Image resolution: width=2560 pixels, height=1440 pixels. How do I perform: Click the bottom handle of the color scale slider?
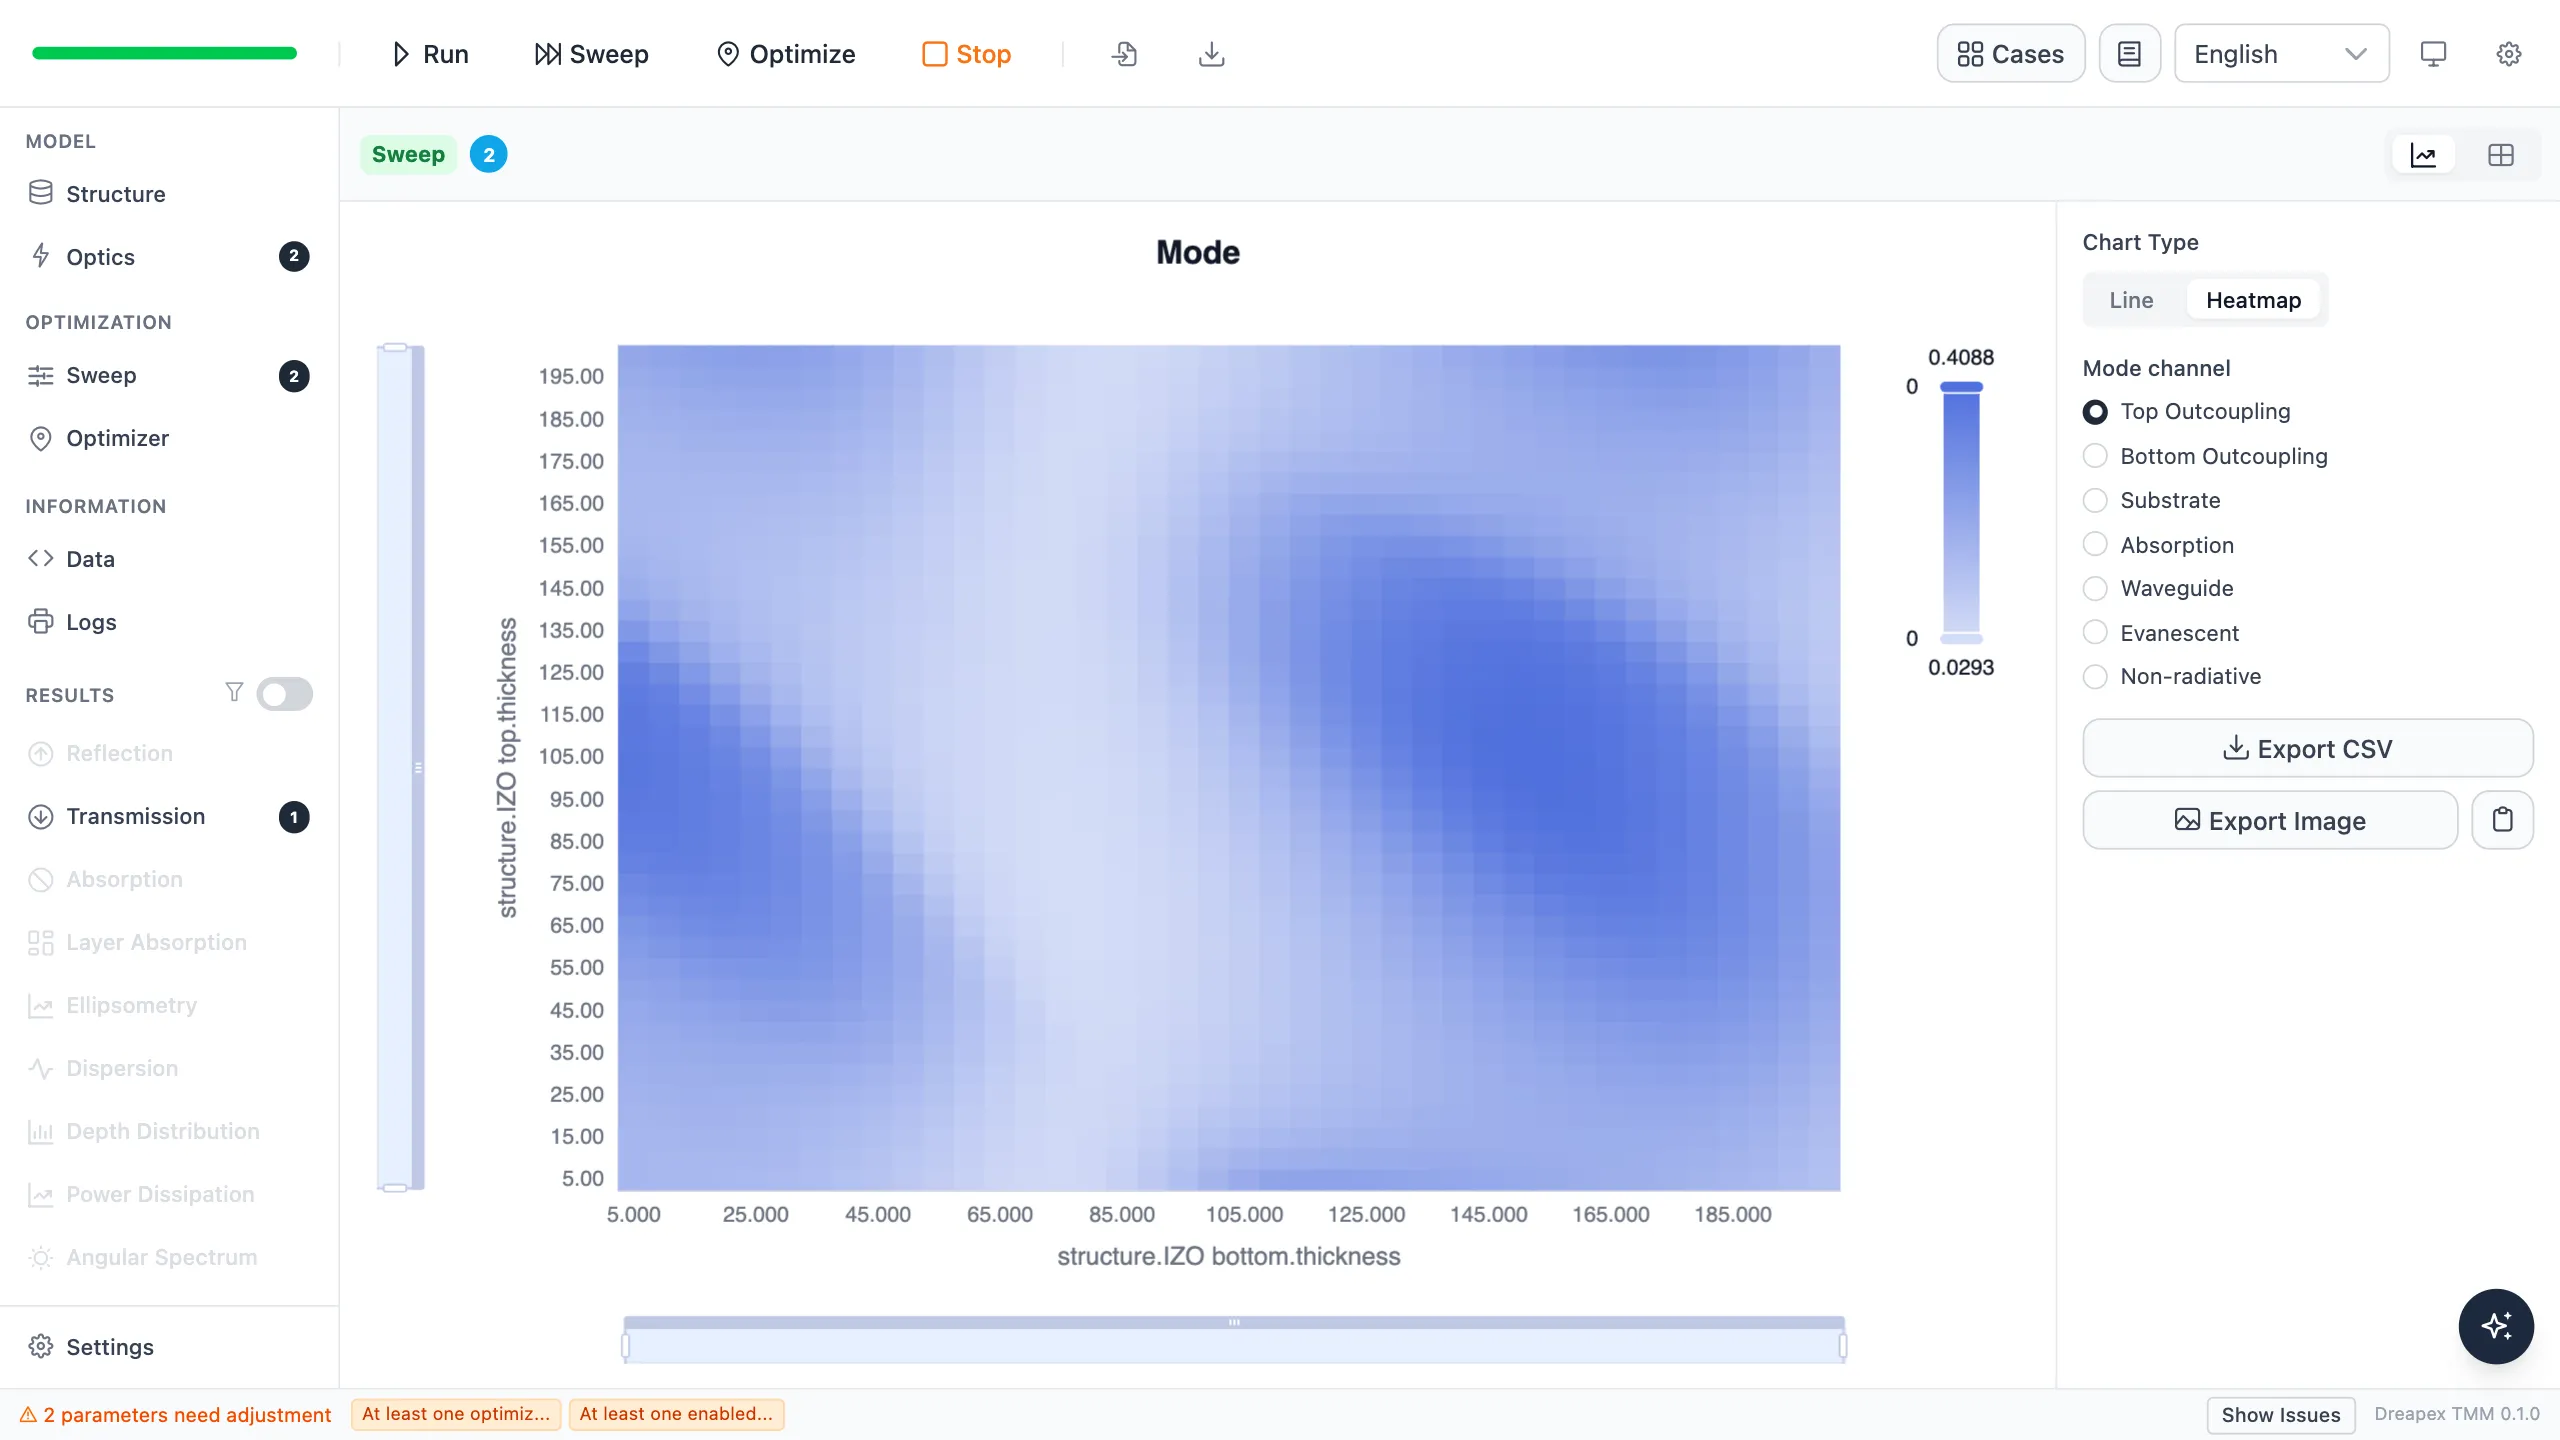(x=1961, y=638)
